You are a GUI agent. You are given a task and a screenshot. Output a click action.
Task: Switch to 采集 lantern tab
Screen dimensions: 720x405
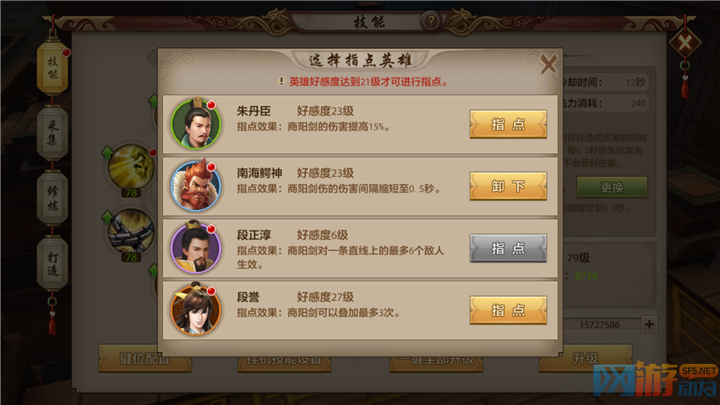[52, 133]
